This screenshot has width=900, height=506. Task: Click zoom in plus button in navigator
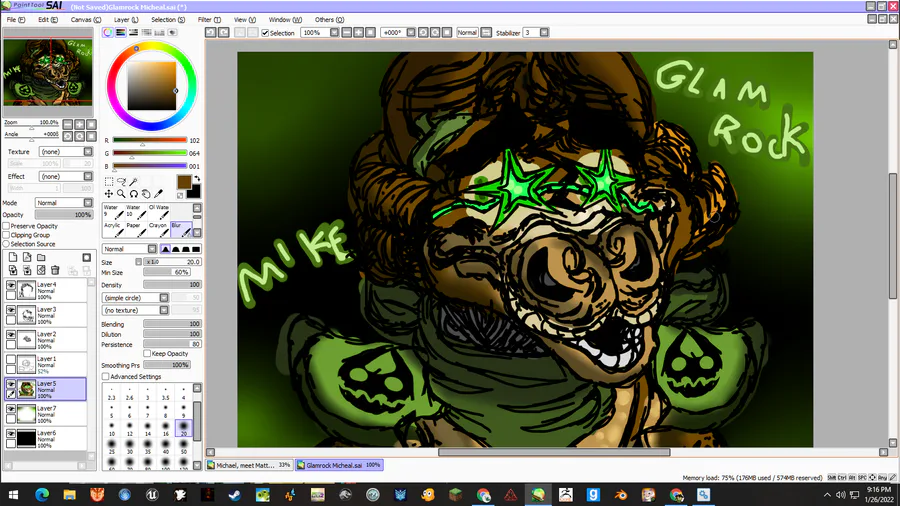click(79, 124)
